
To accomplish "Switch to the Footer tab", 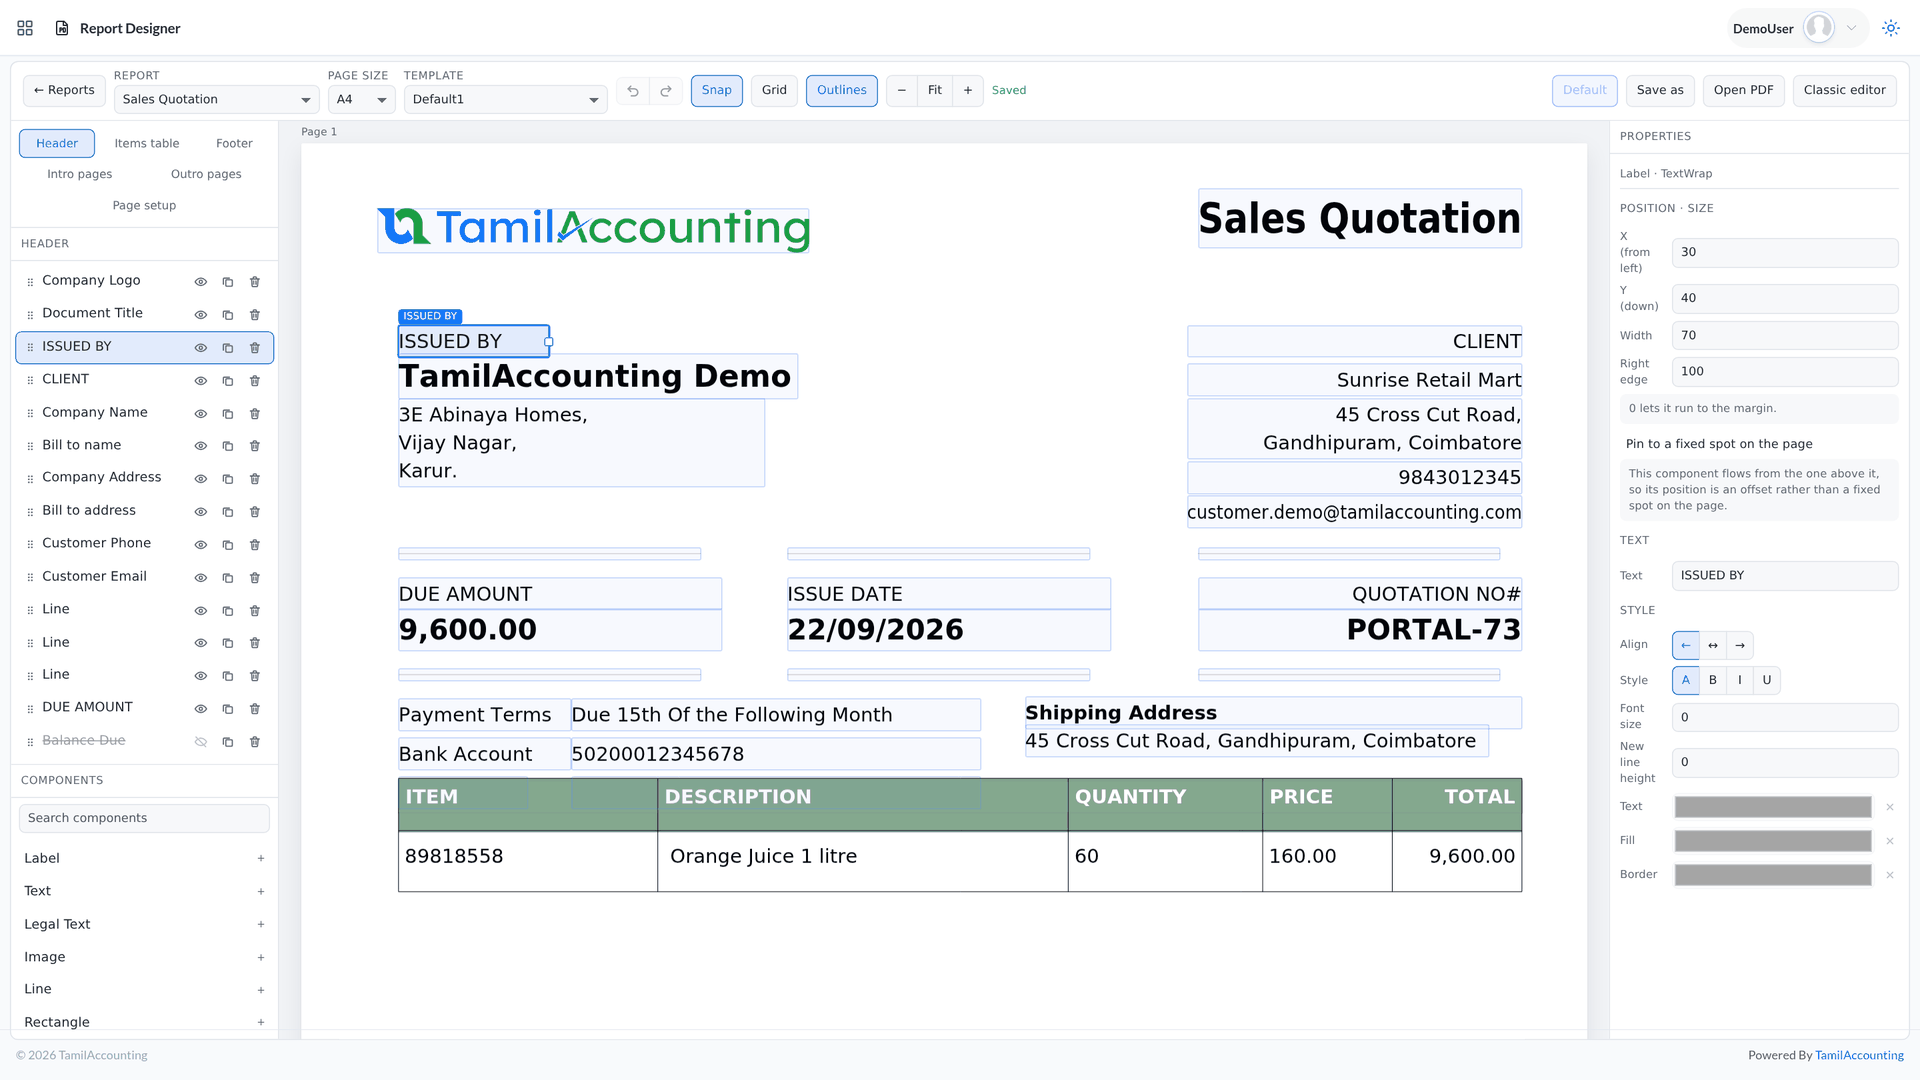I will point(234,144).
